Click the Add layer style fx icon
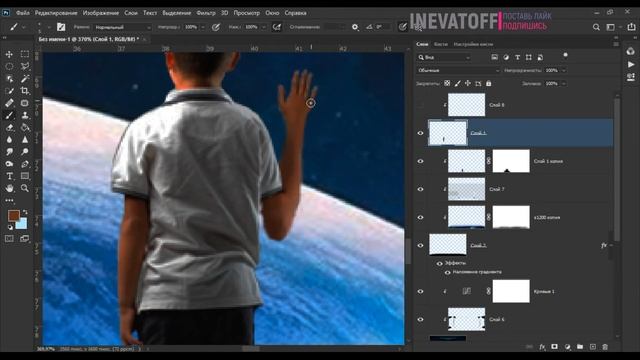The width and height of the screenshot is (640, 360). point(542,347)
